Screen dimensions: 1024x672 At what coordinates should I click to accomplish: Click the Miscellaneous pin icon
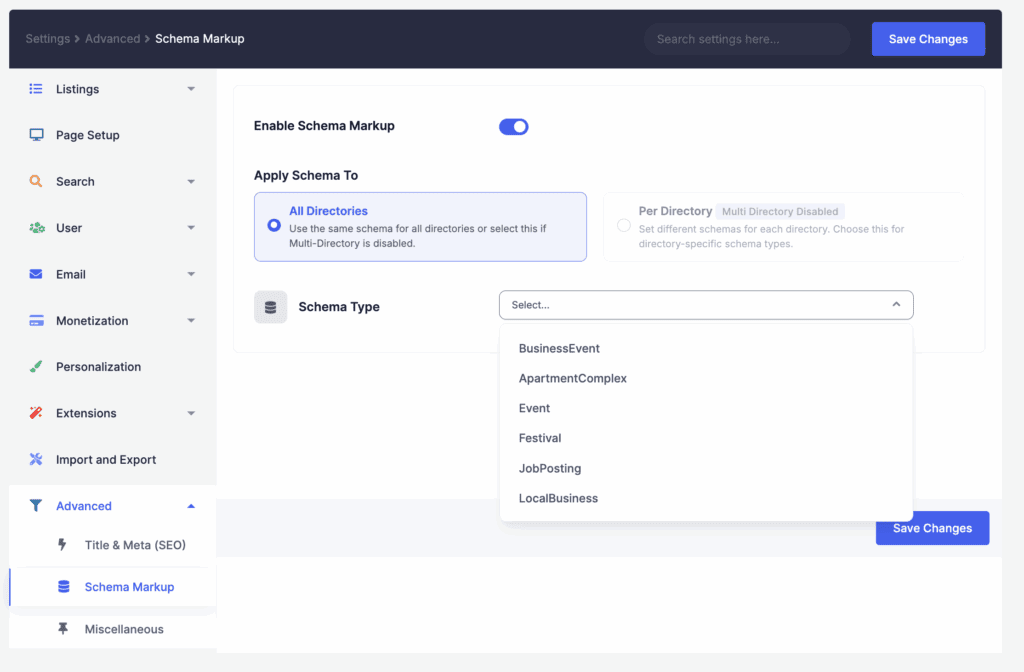tap(63, 628)
